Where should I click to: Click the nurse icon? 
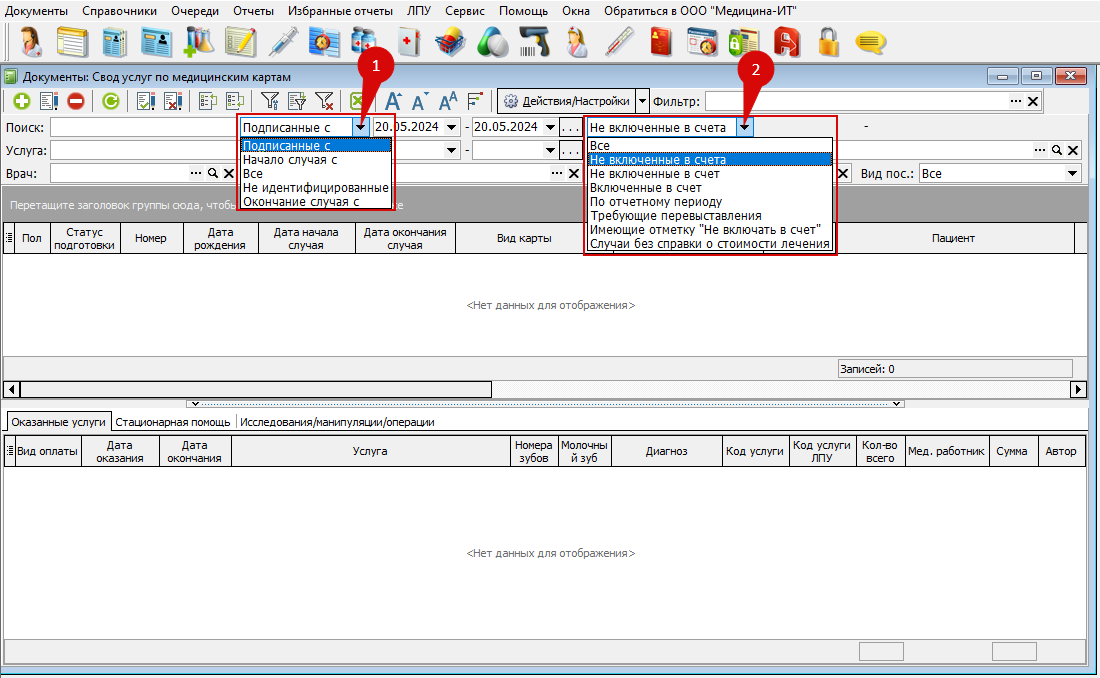coord(577,42)
